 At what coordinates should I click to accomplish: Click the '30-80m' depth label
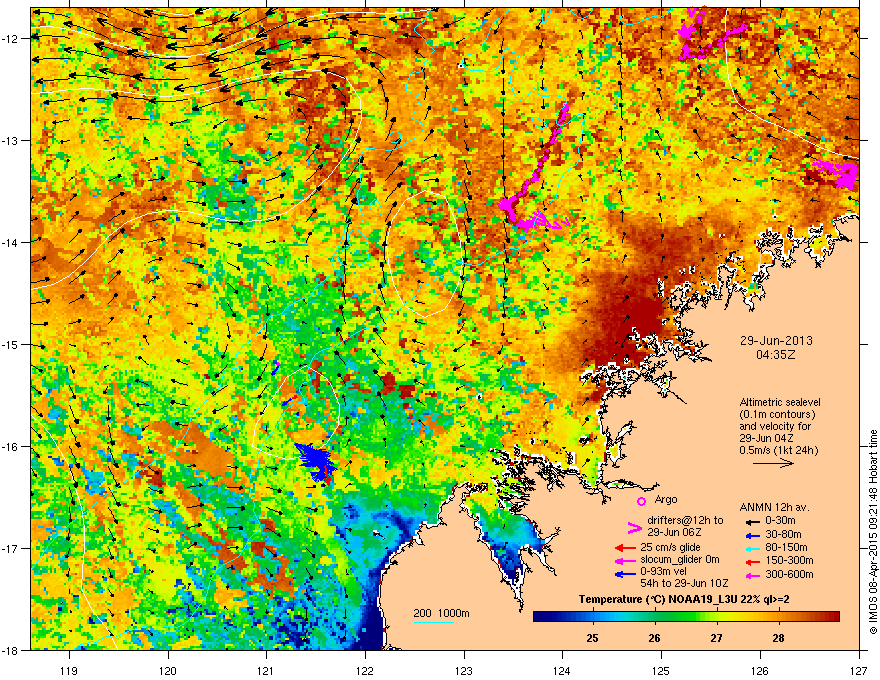[x=783, y=535]
